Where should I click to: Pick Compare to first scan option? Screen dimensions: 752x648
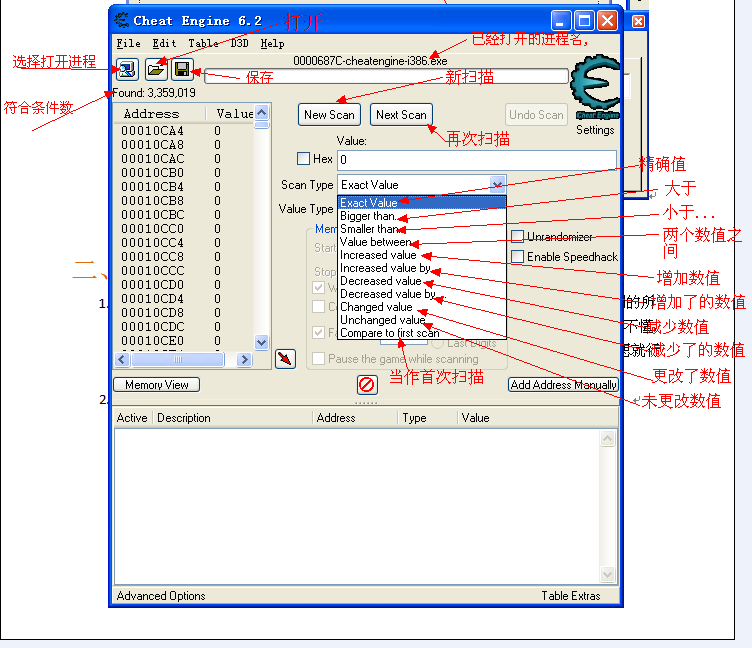[x=422, y=332]
